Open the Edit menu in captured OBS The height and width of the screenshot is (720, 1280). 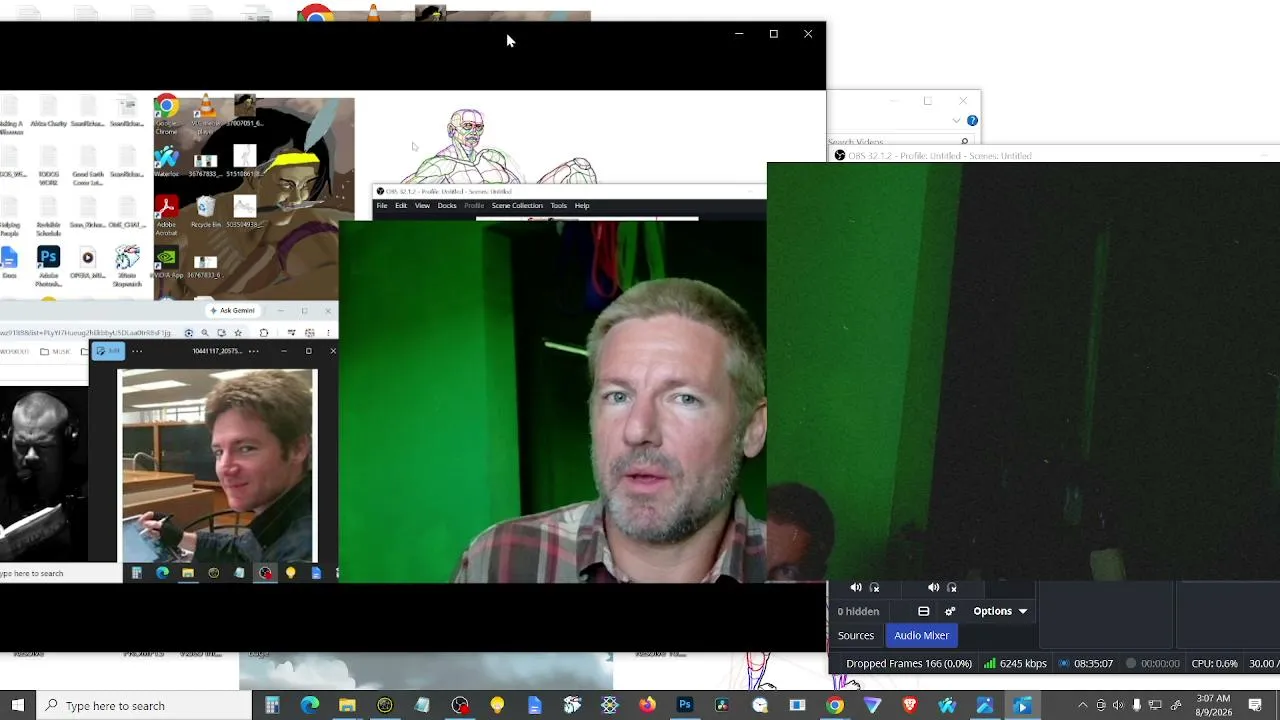401,206
